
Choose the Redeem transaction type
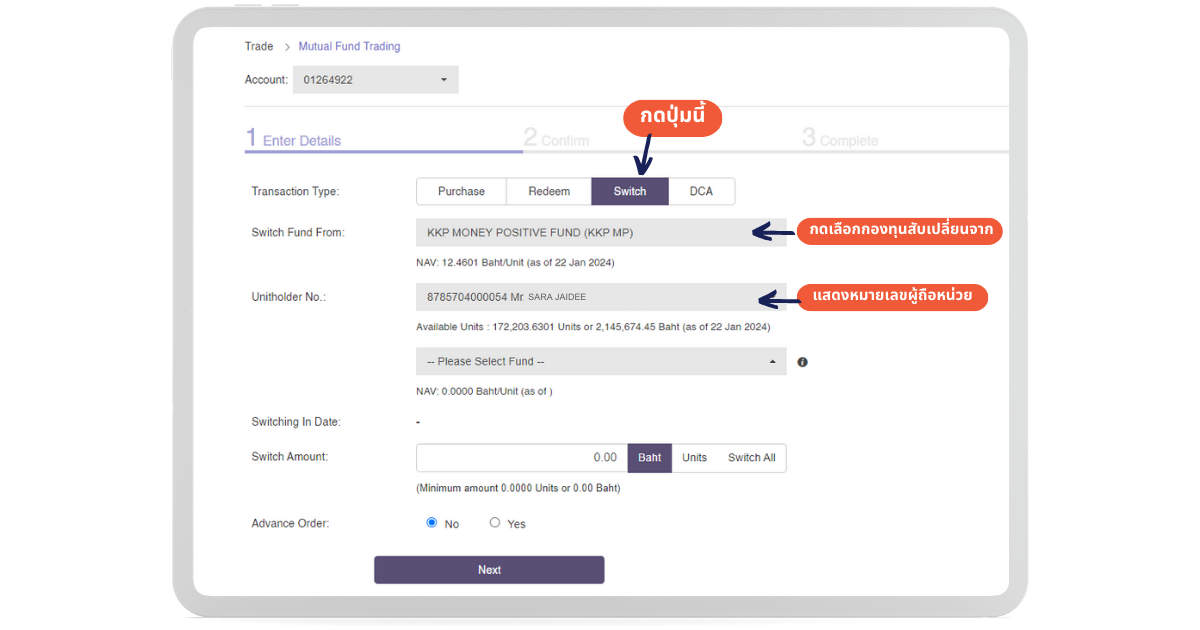(x=549, y=191)
